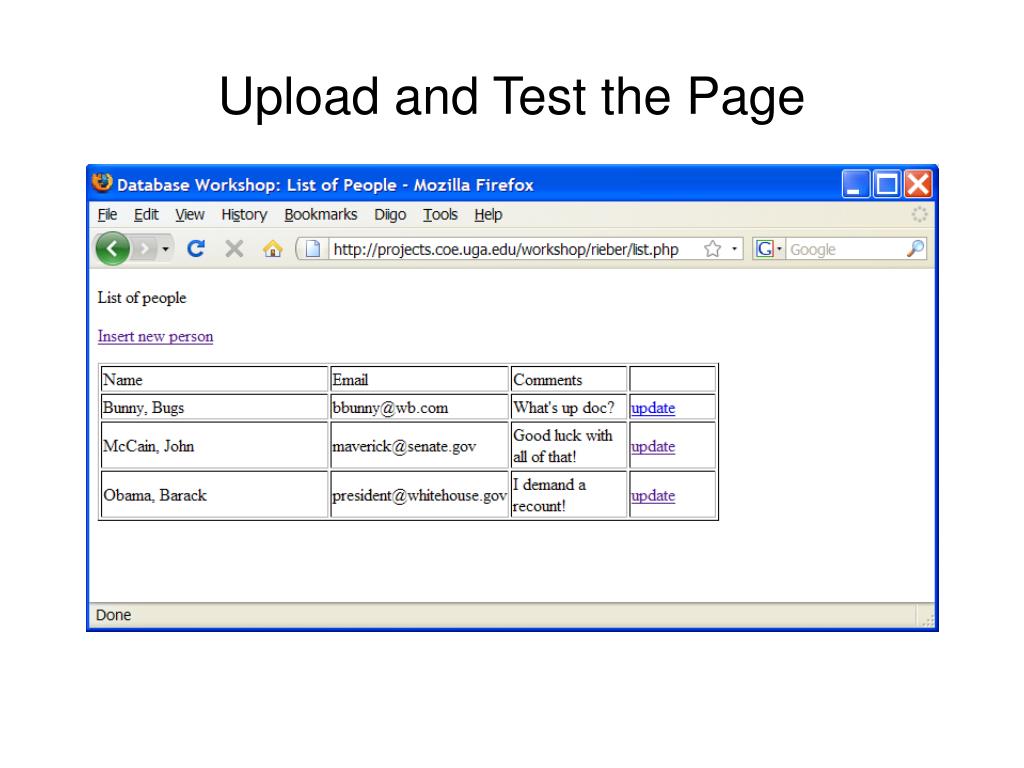
Task: Click the Google search engine icon
Action: click(x=765, y=248)
